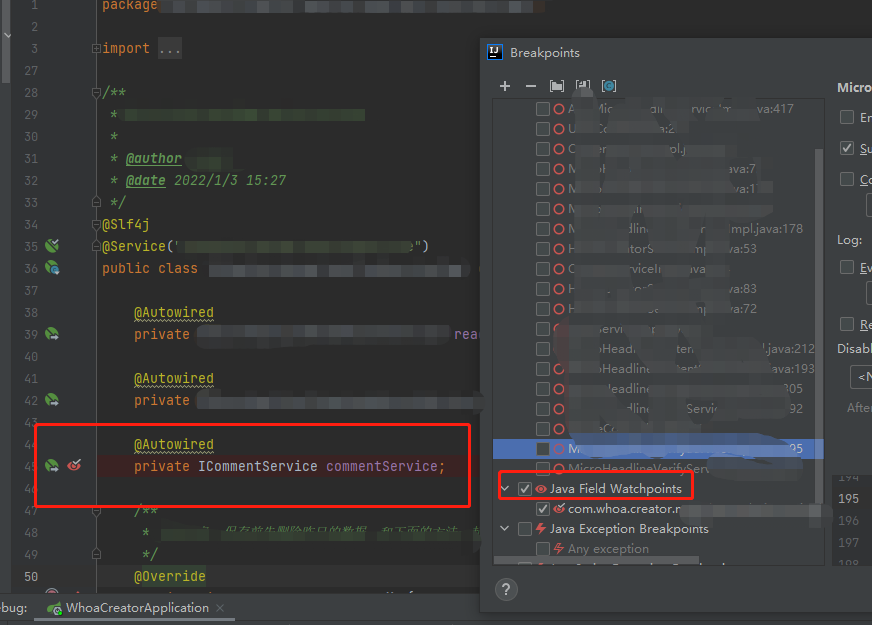Click the chevron at top-left editor edge

coord(7,36)
